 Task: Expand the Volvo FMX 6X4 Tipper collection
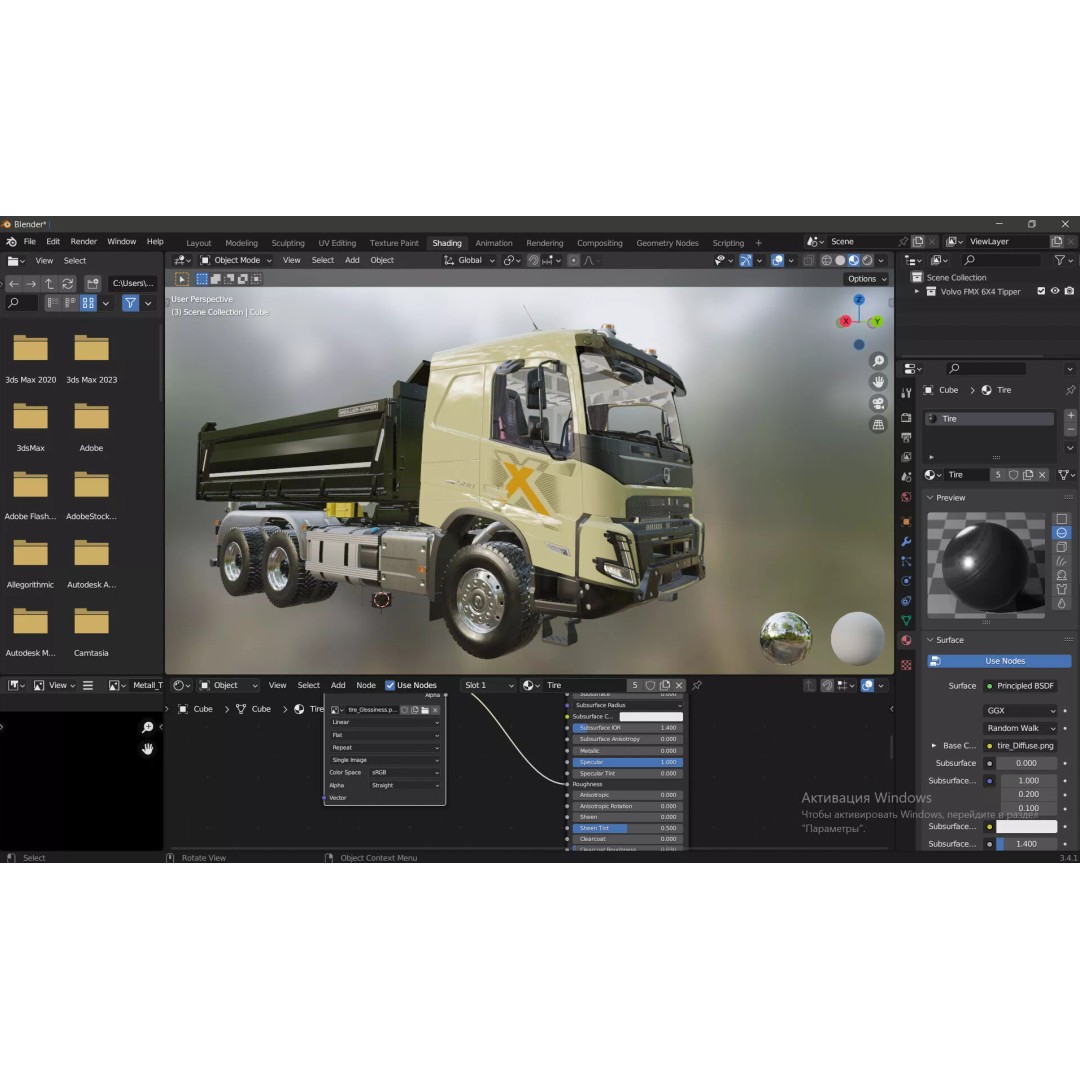pos(917,291)
